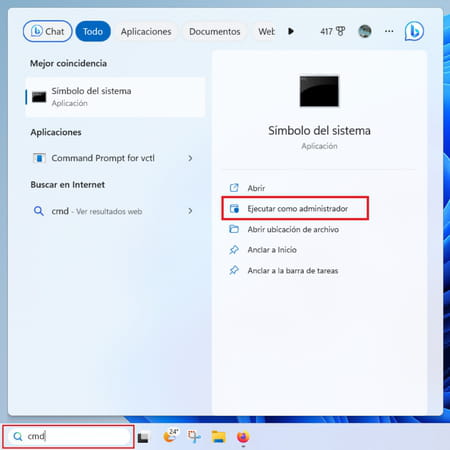Screen dimensions: 450x450
Task: Open cmd web results entry
Action: [x=115, y=211]
